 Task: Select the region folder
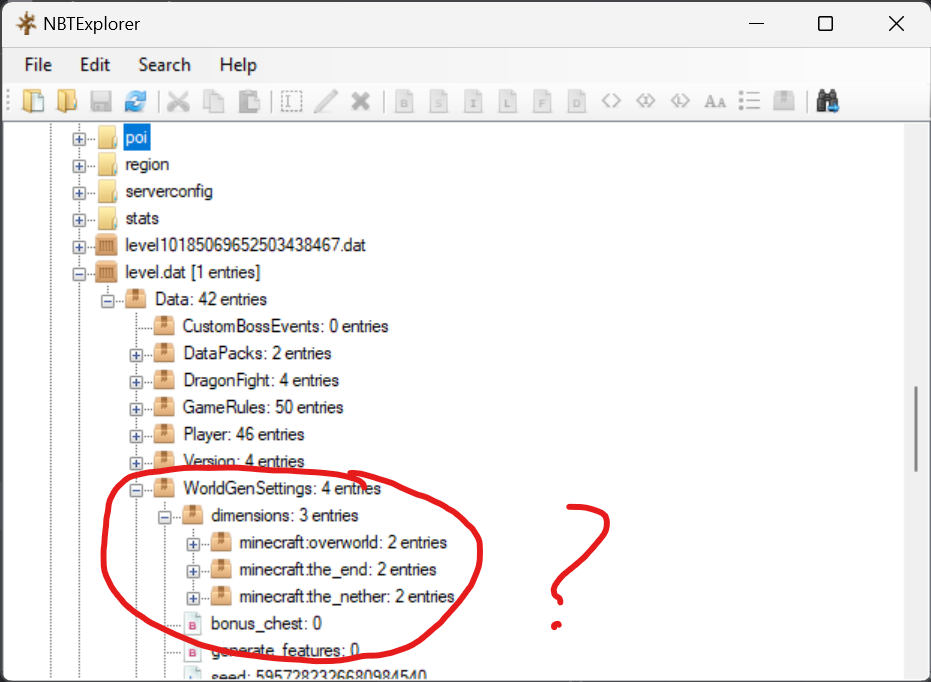click(x=147, y=164)
